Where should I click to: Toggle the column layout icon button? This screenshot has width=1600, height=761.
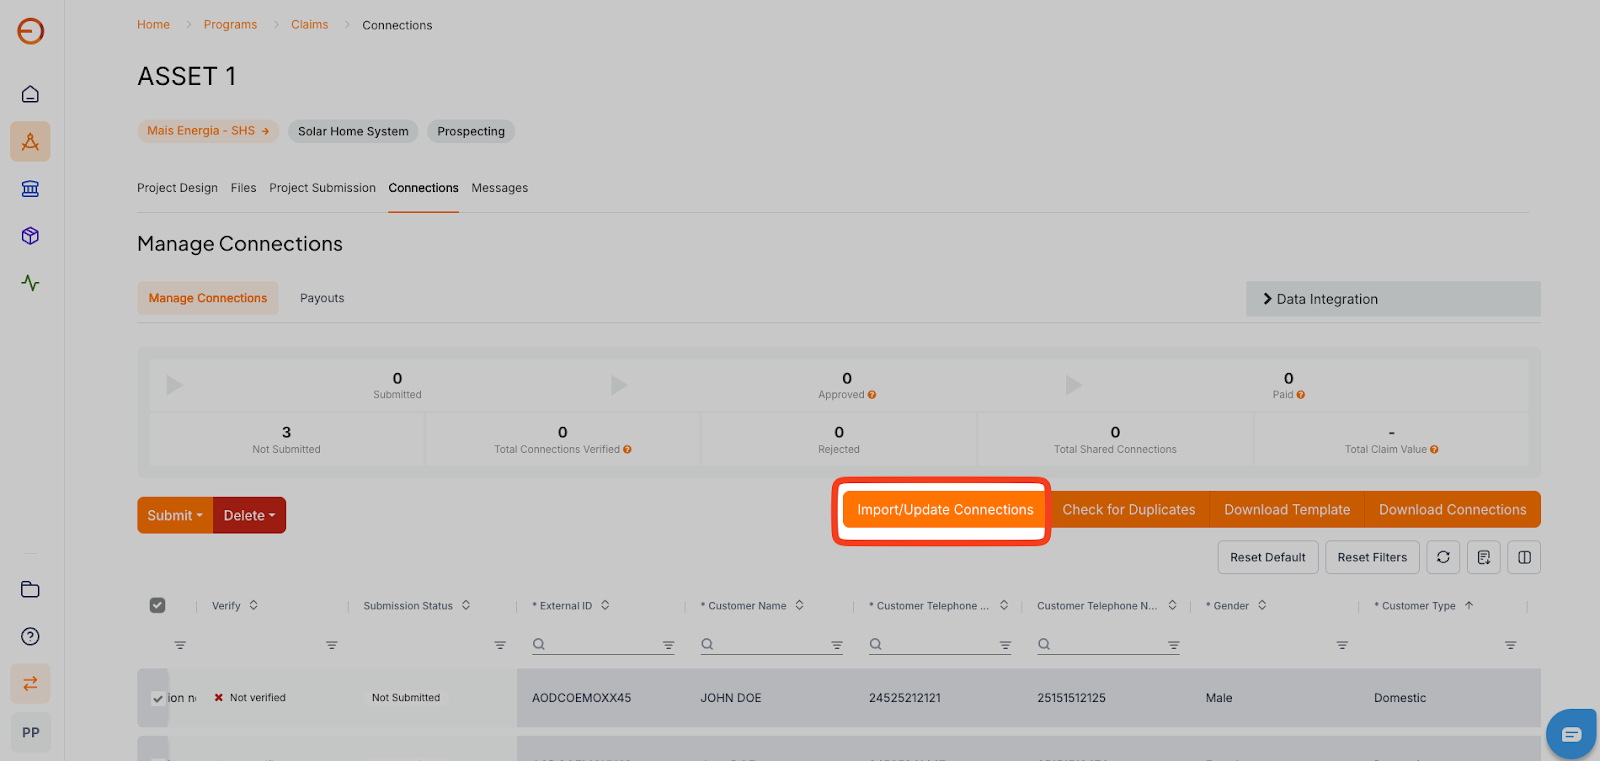(1524, 557)
